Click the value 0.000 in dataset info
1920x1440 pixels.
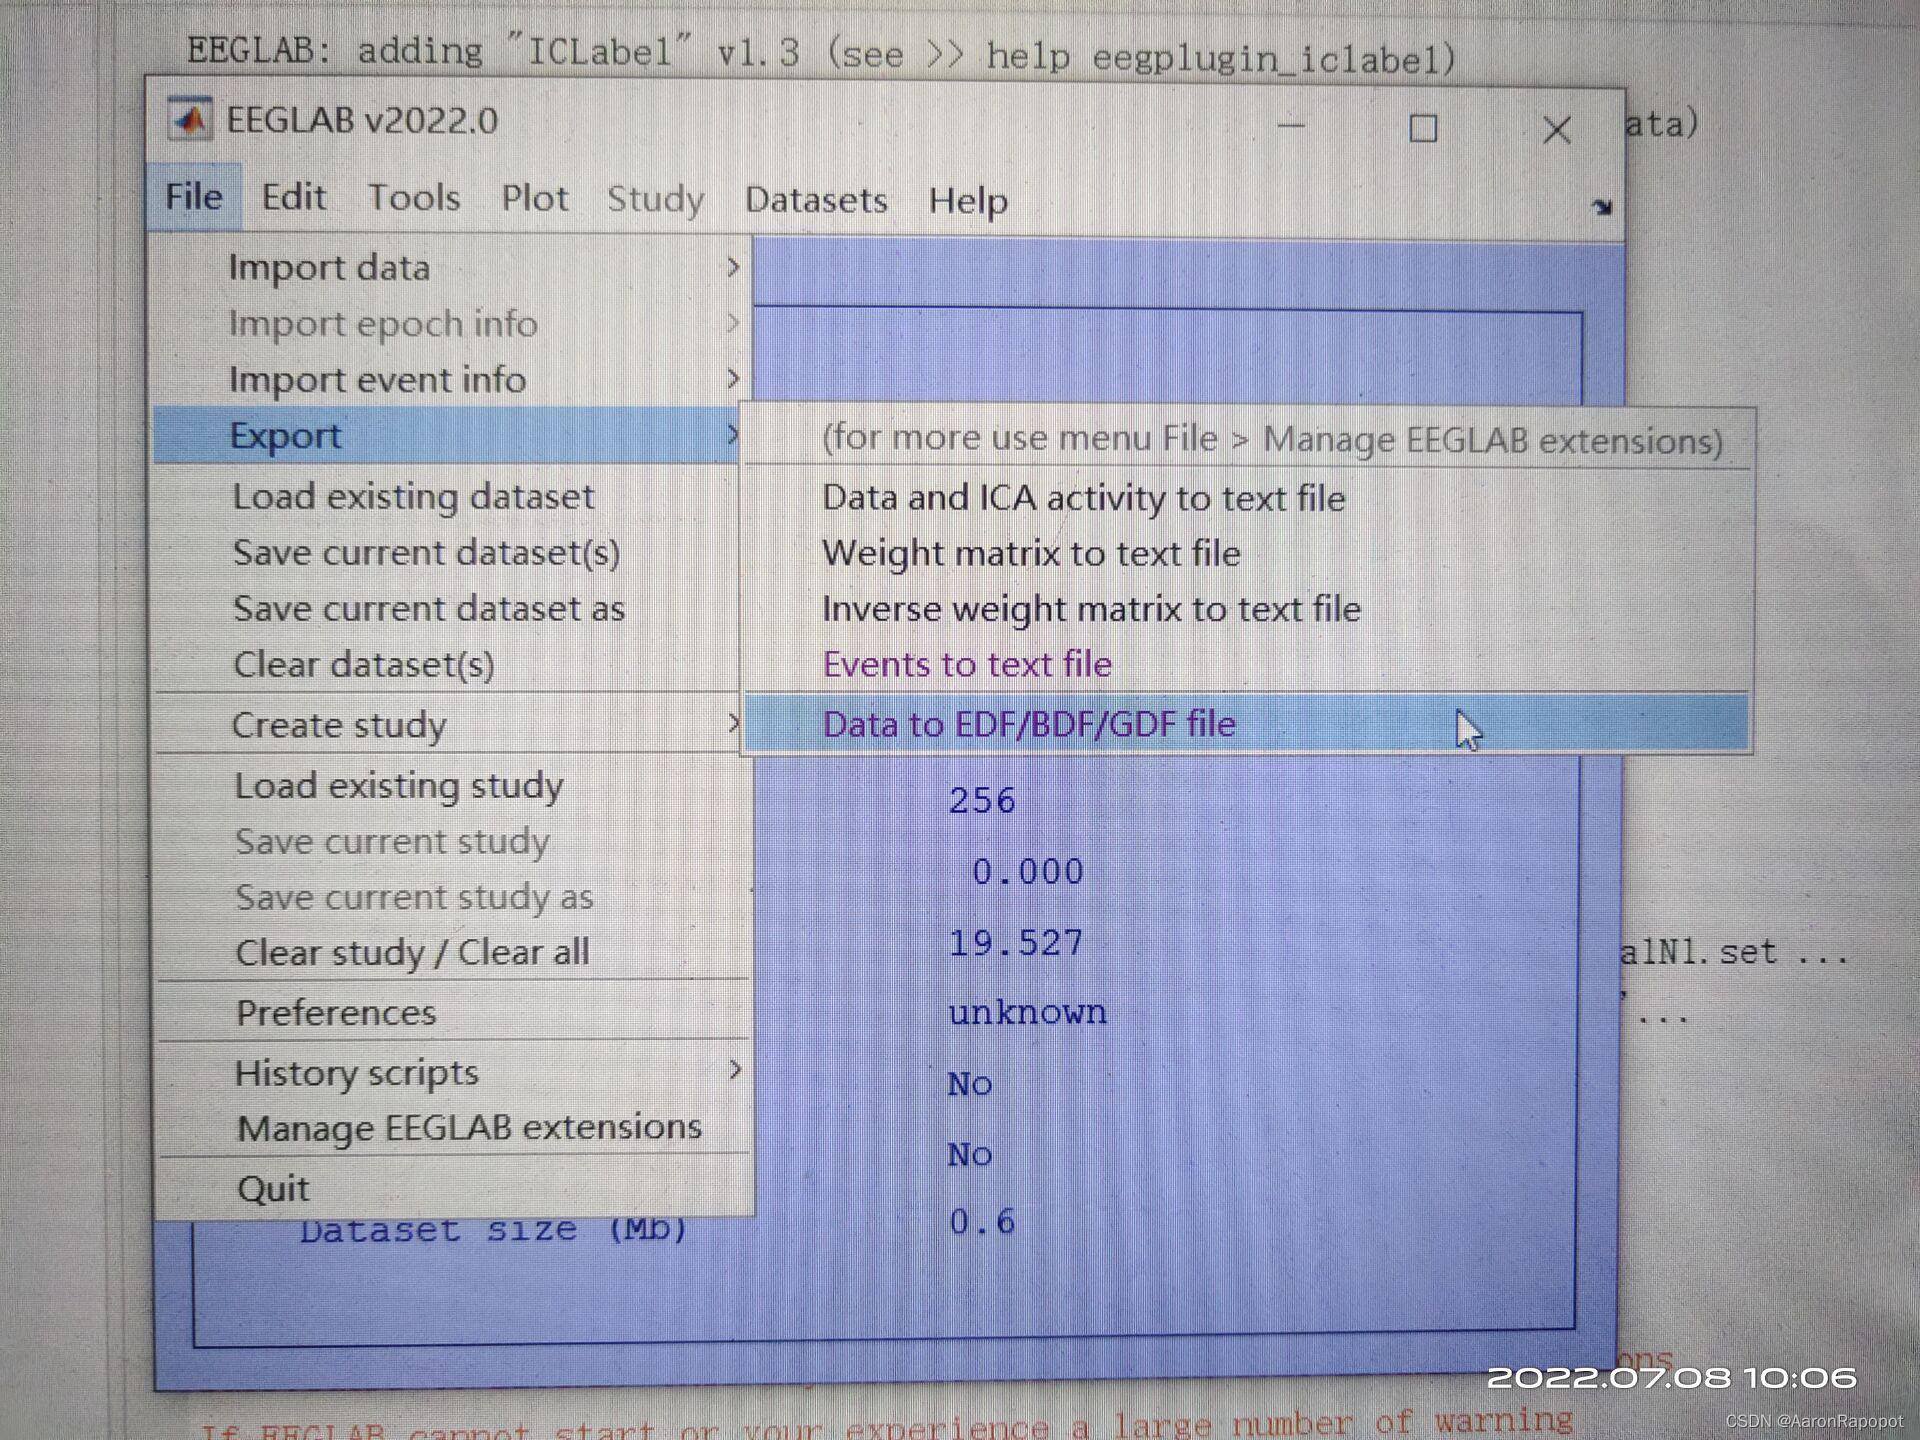1028,871
